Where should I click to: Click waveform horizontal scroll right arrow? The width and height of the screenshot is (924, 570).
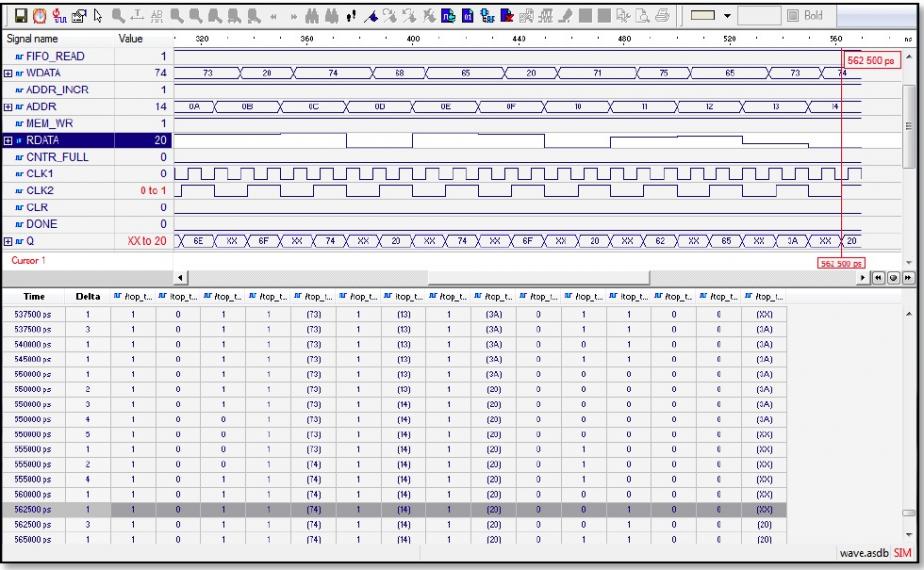point(863,278)
